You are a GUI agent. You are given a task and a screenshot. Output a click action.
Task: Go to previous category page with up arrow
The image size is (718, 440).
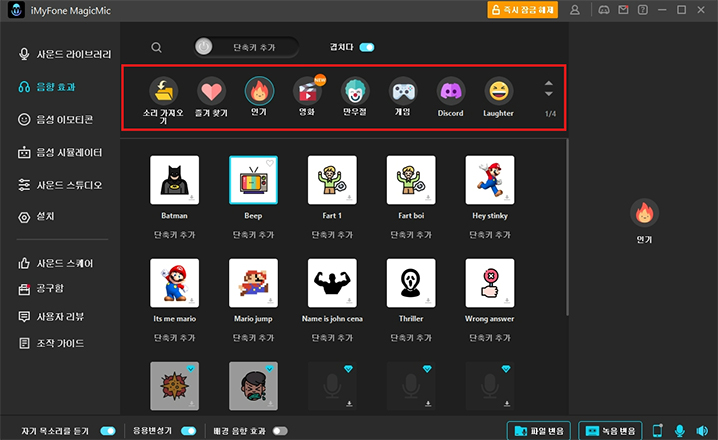tap(548, 84)
